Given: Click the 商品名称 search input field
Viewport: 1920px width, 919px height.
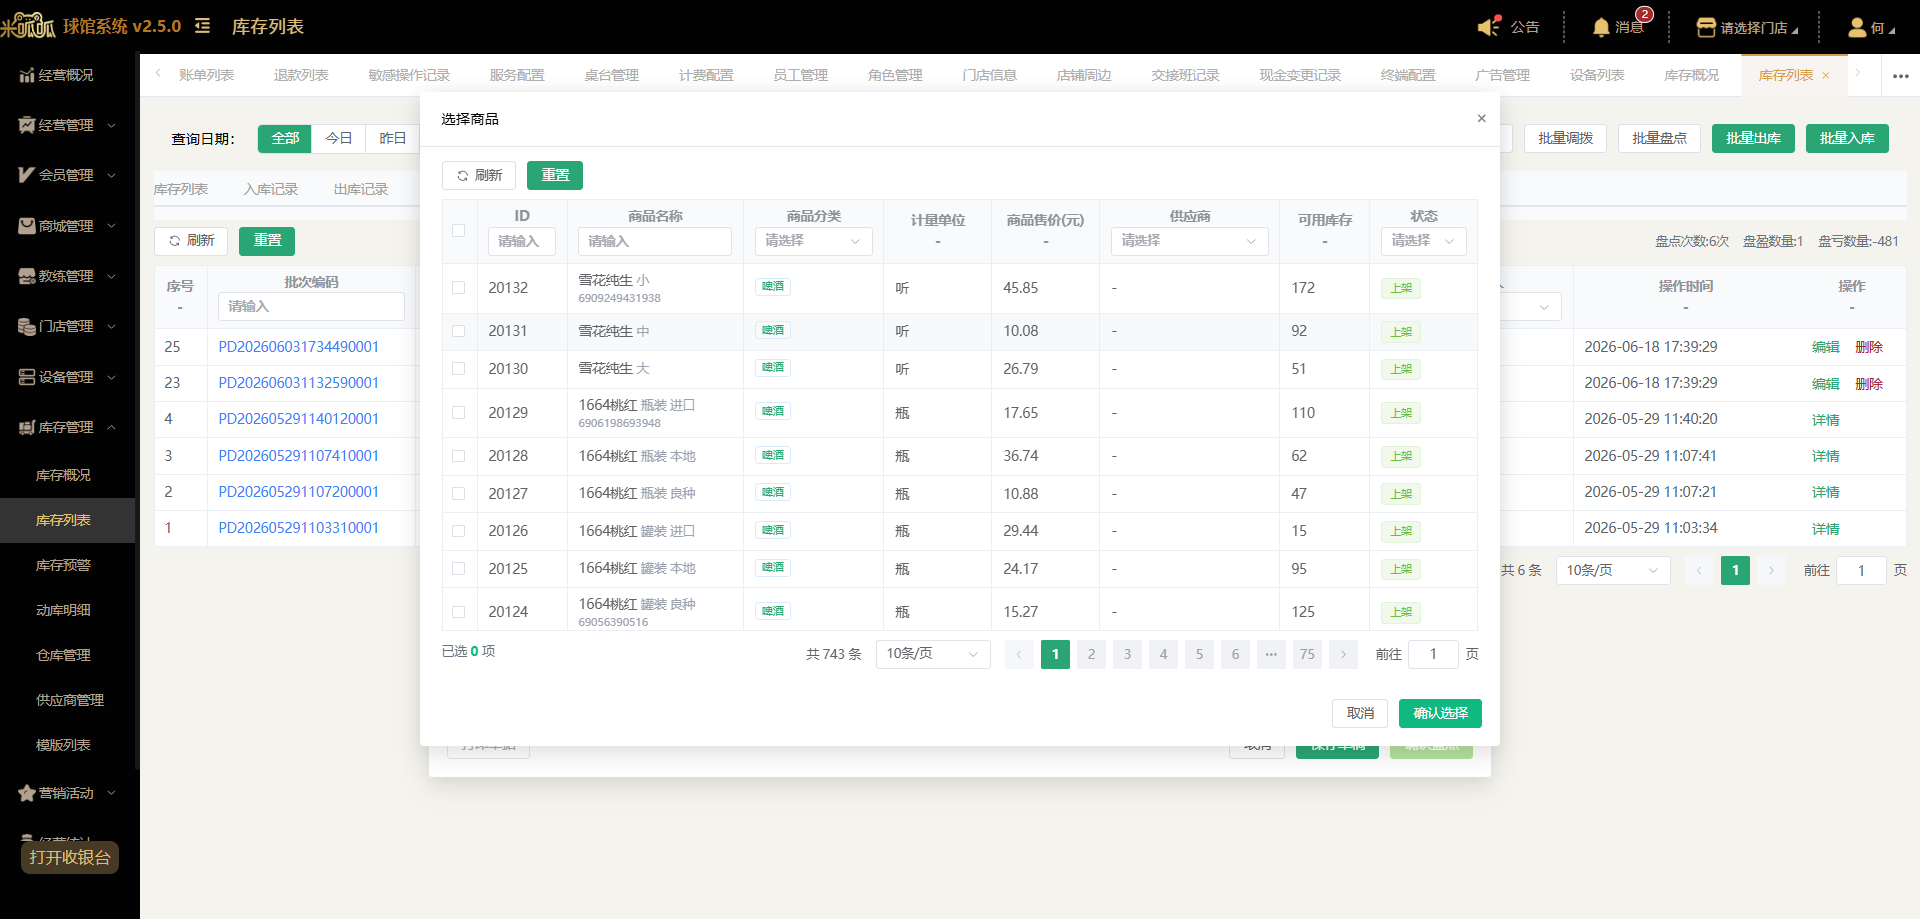Looking at the screenshot, I should pyautogui.click(x=655, y=241).
